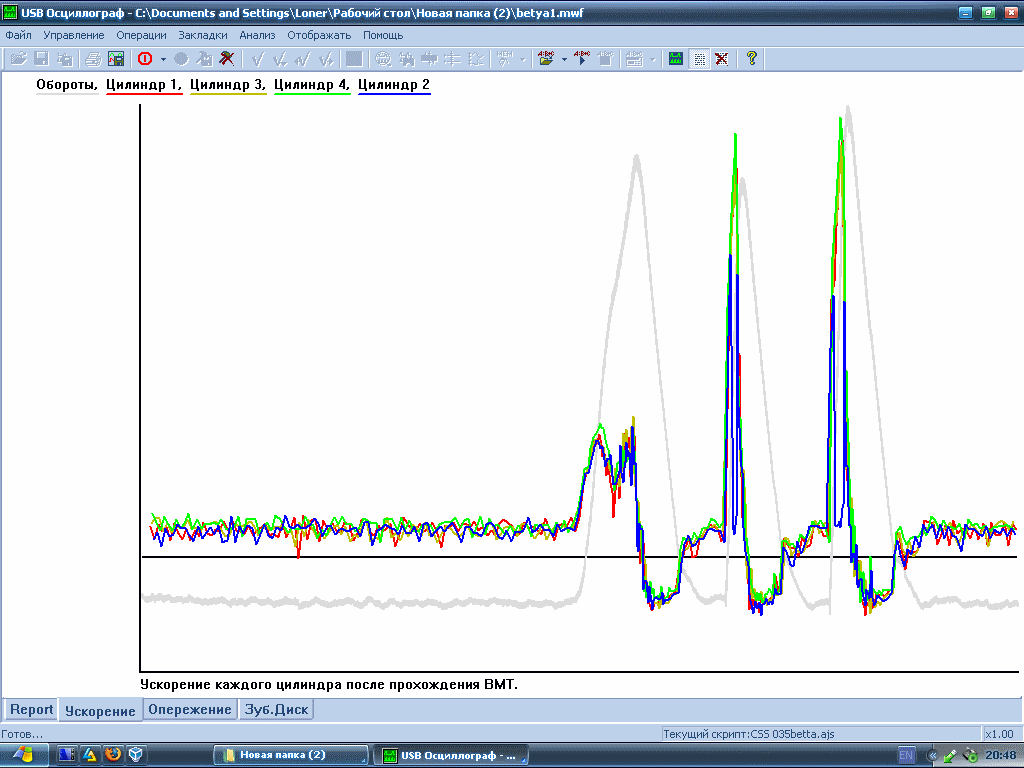Expand dropdown arrow beside open script icon
Viewport: 1024px width, 768px height.
click(564, 59)
